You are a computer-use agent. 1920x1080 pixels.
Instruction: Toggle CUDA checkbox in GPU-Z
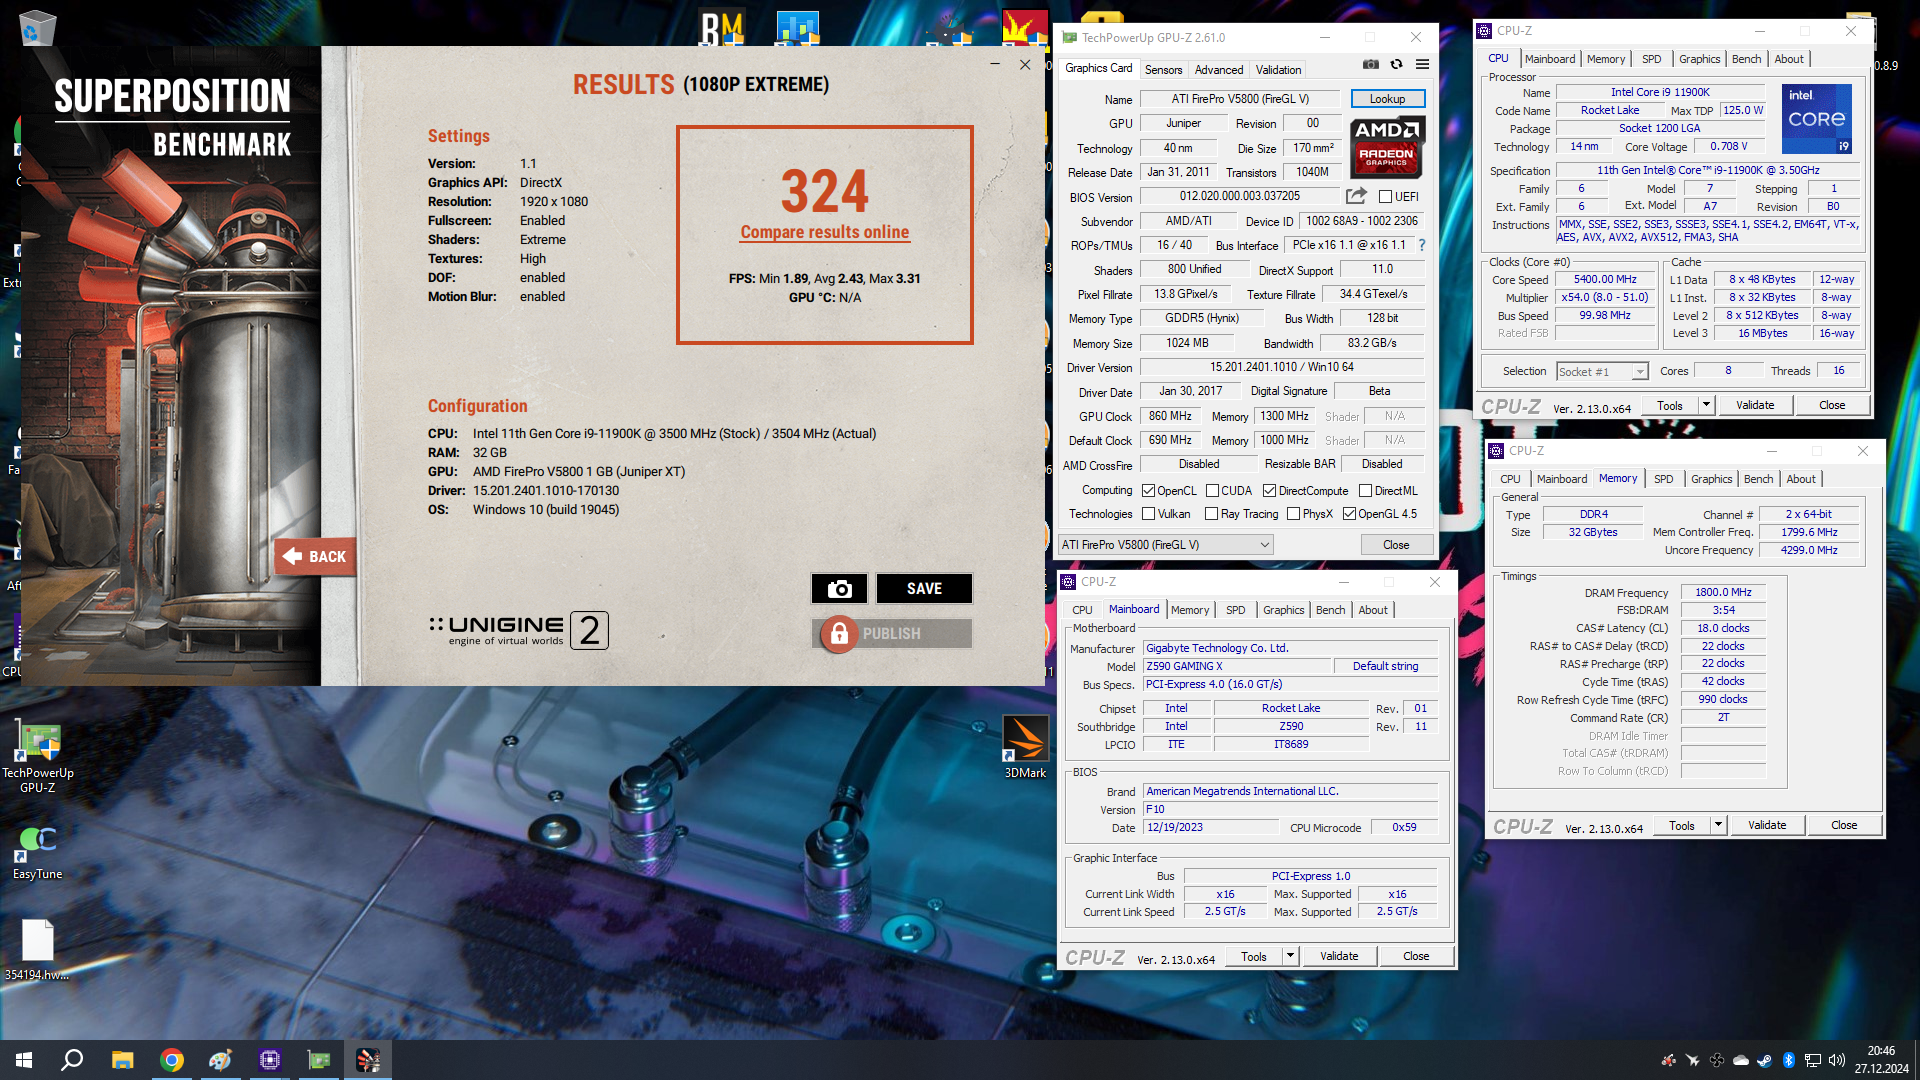(1212, 491)
